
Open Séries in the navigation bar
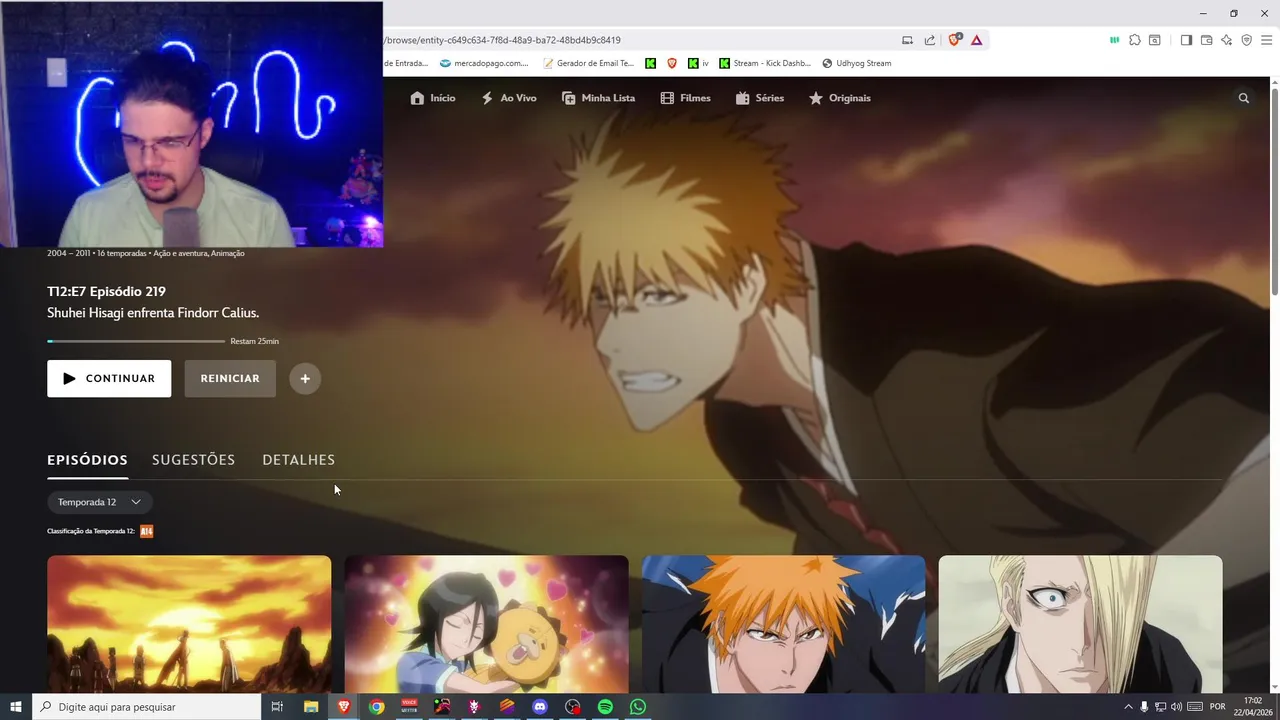tap(760, 98)
